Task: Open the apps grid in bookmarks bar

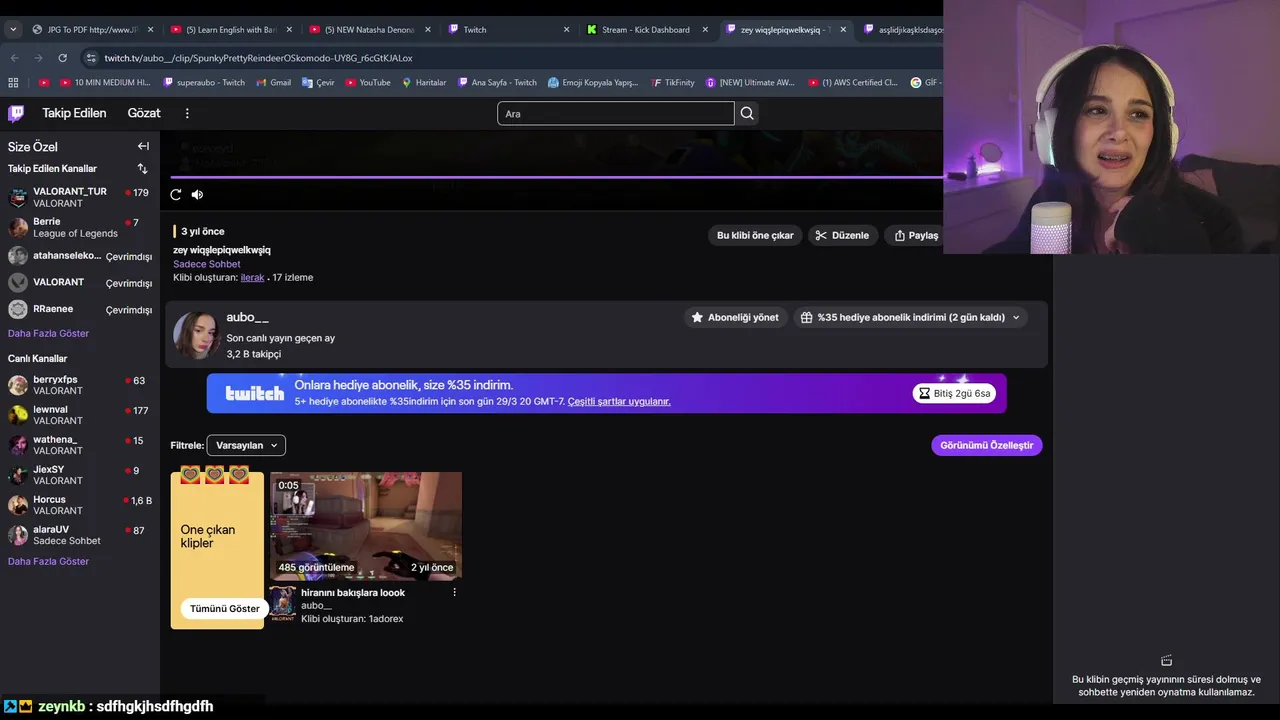Action: [13, 82]
